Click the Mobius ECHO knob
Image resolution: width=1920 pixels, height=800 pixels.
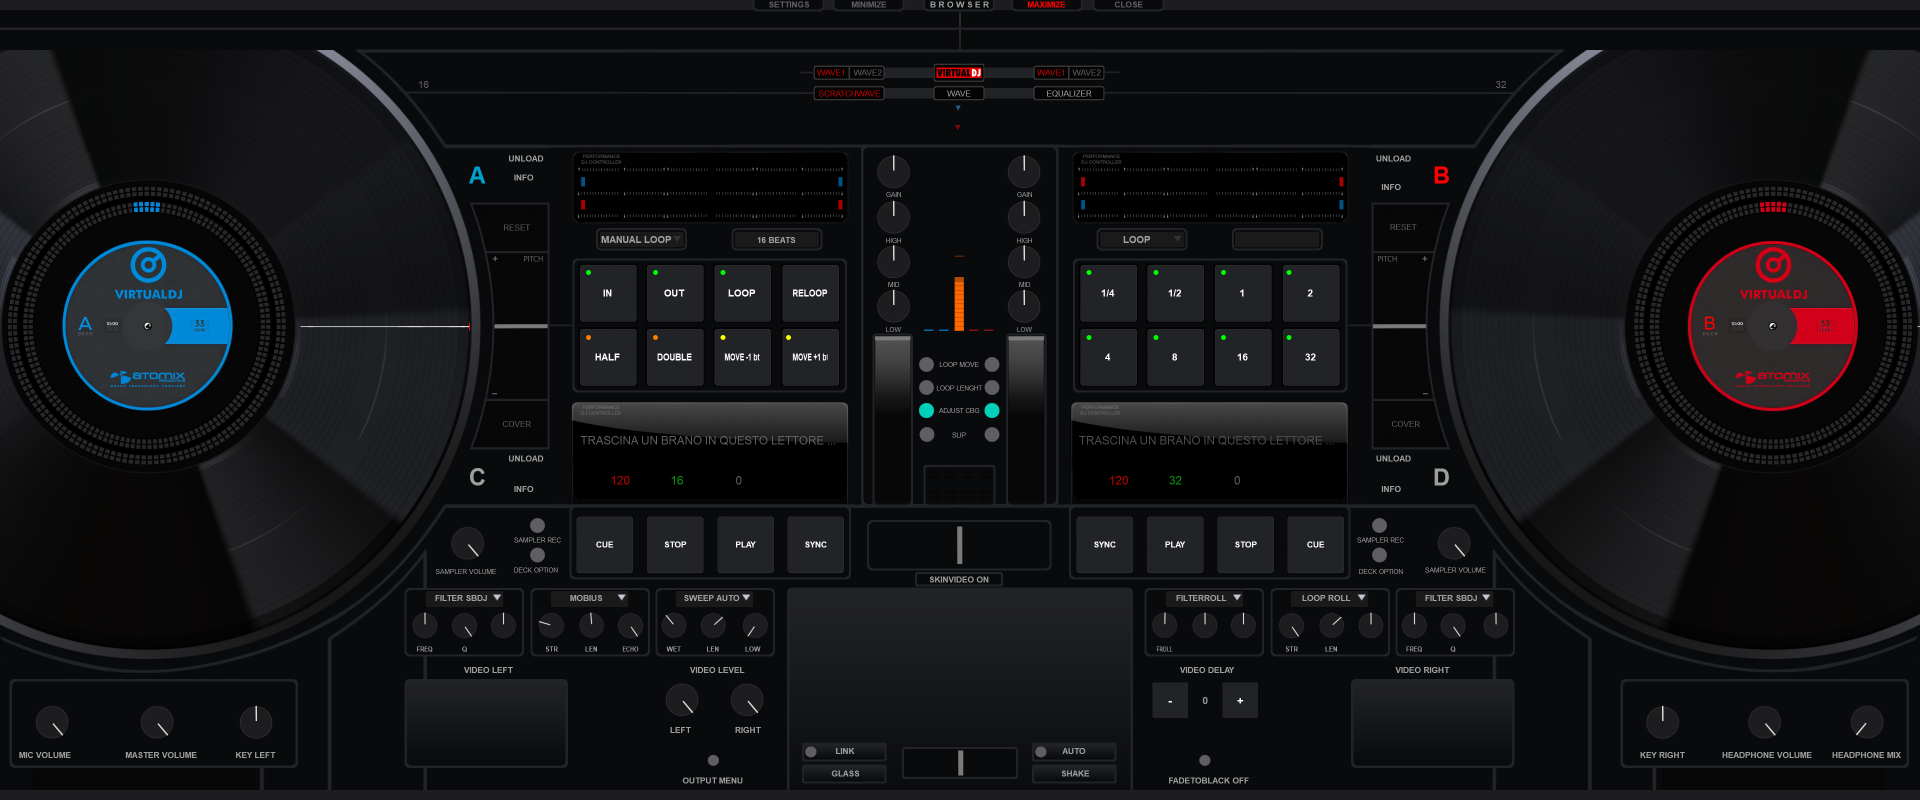630,626
